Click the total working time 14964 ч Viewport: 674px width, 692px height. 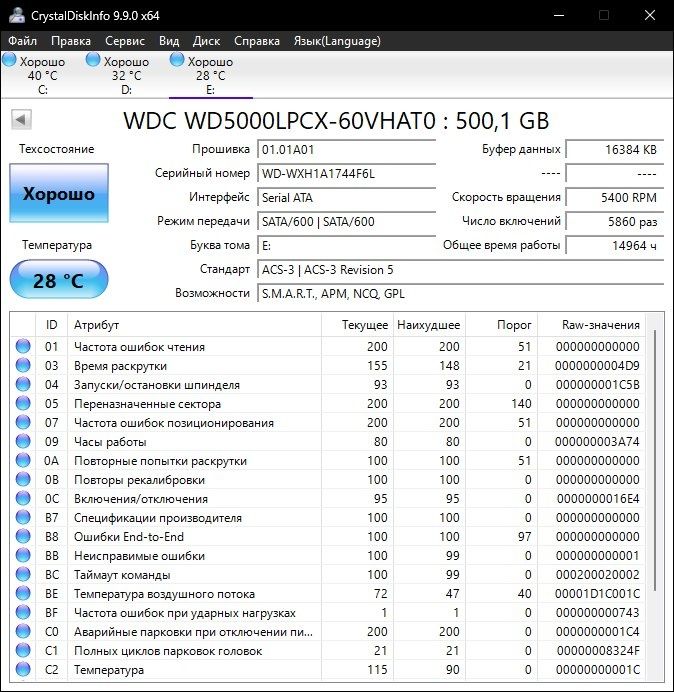[x=614, y=245]
